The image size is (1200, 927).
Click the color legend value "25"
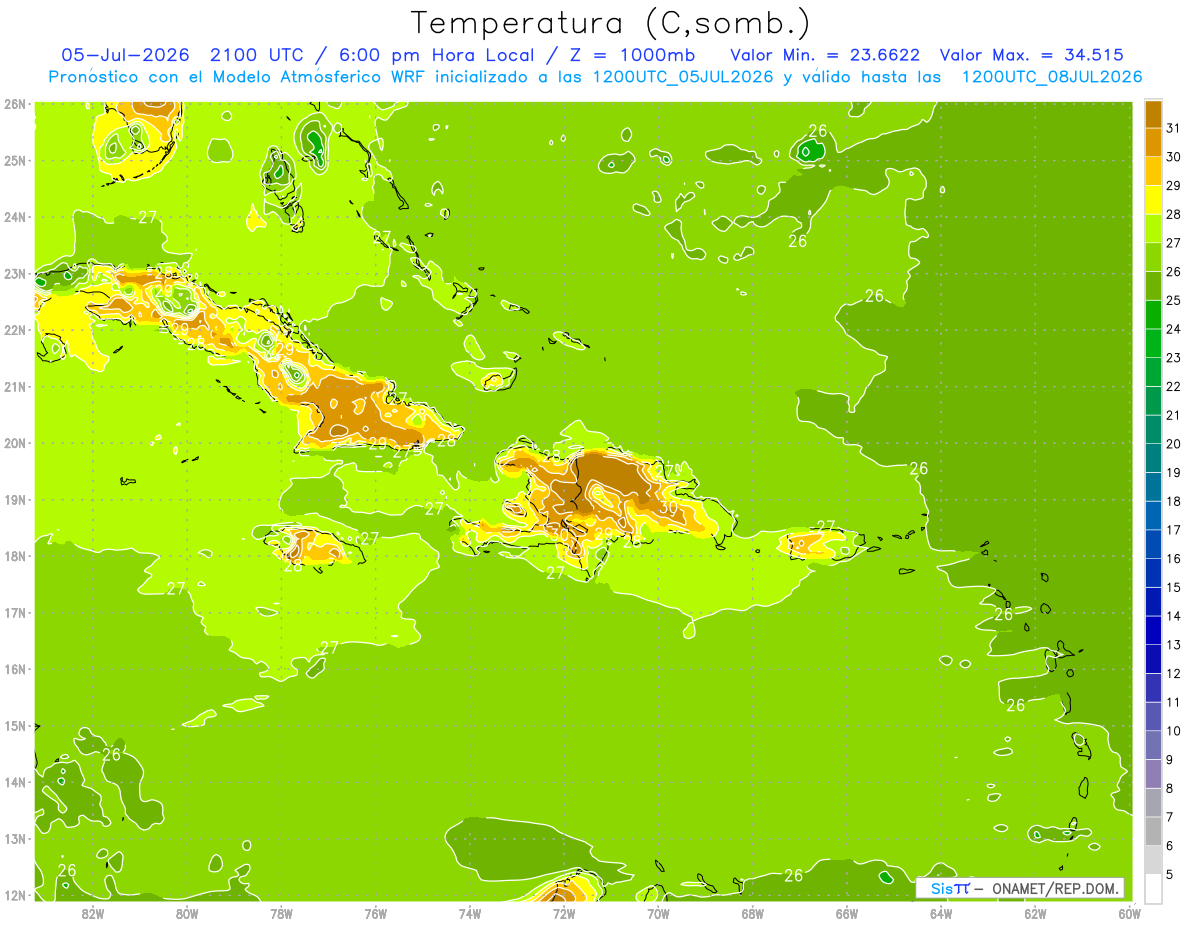tap(1174, 300)
